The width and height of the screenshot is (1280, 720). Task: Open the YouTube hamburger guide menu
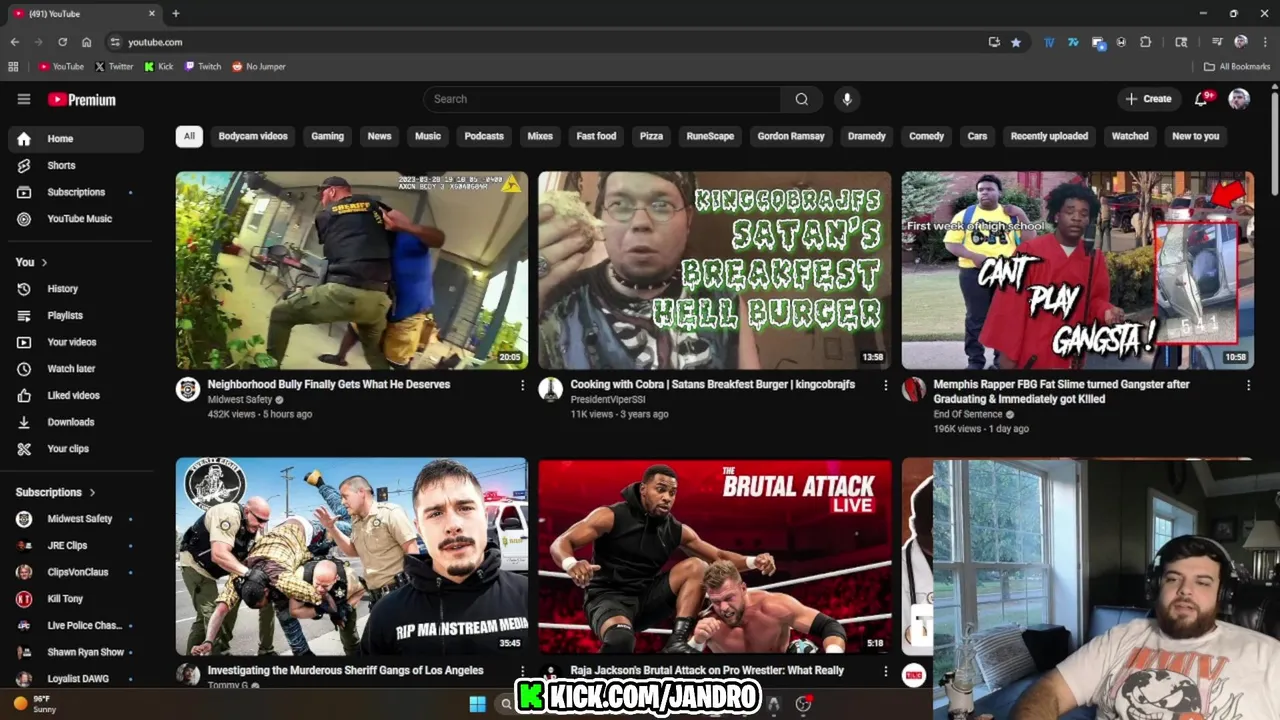pos(24,99)
